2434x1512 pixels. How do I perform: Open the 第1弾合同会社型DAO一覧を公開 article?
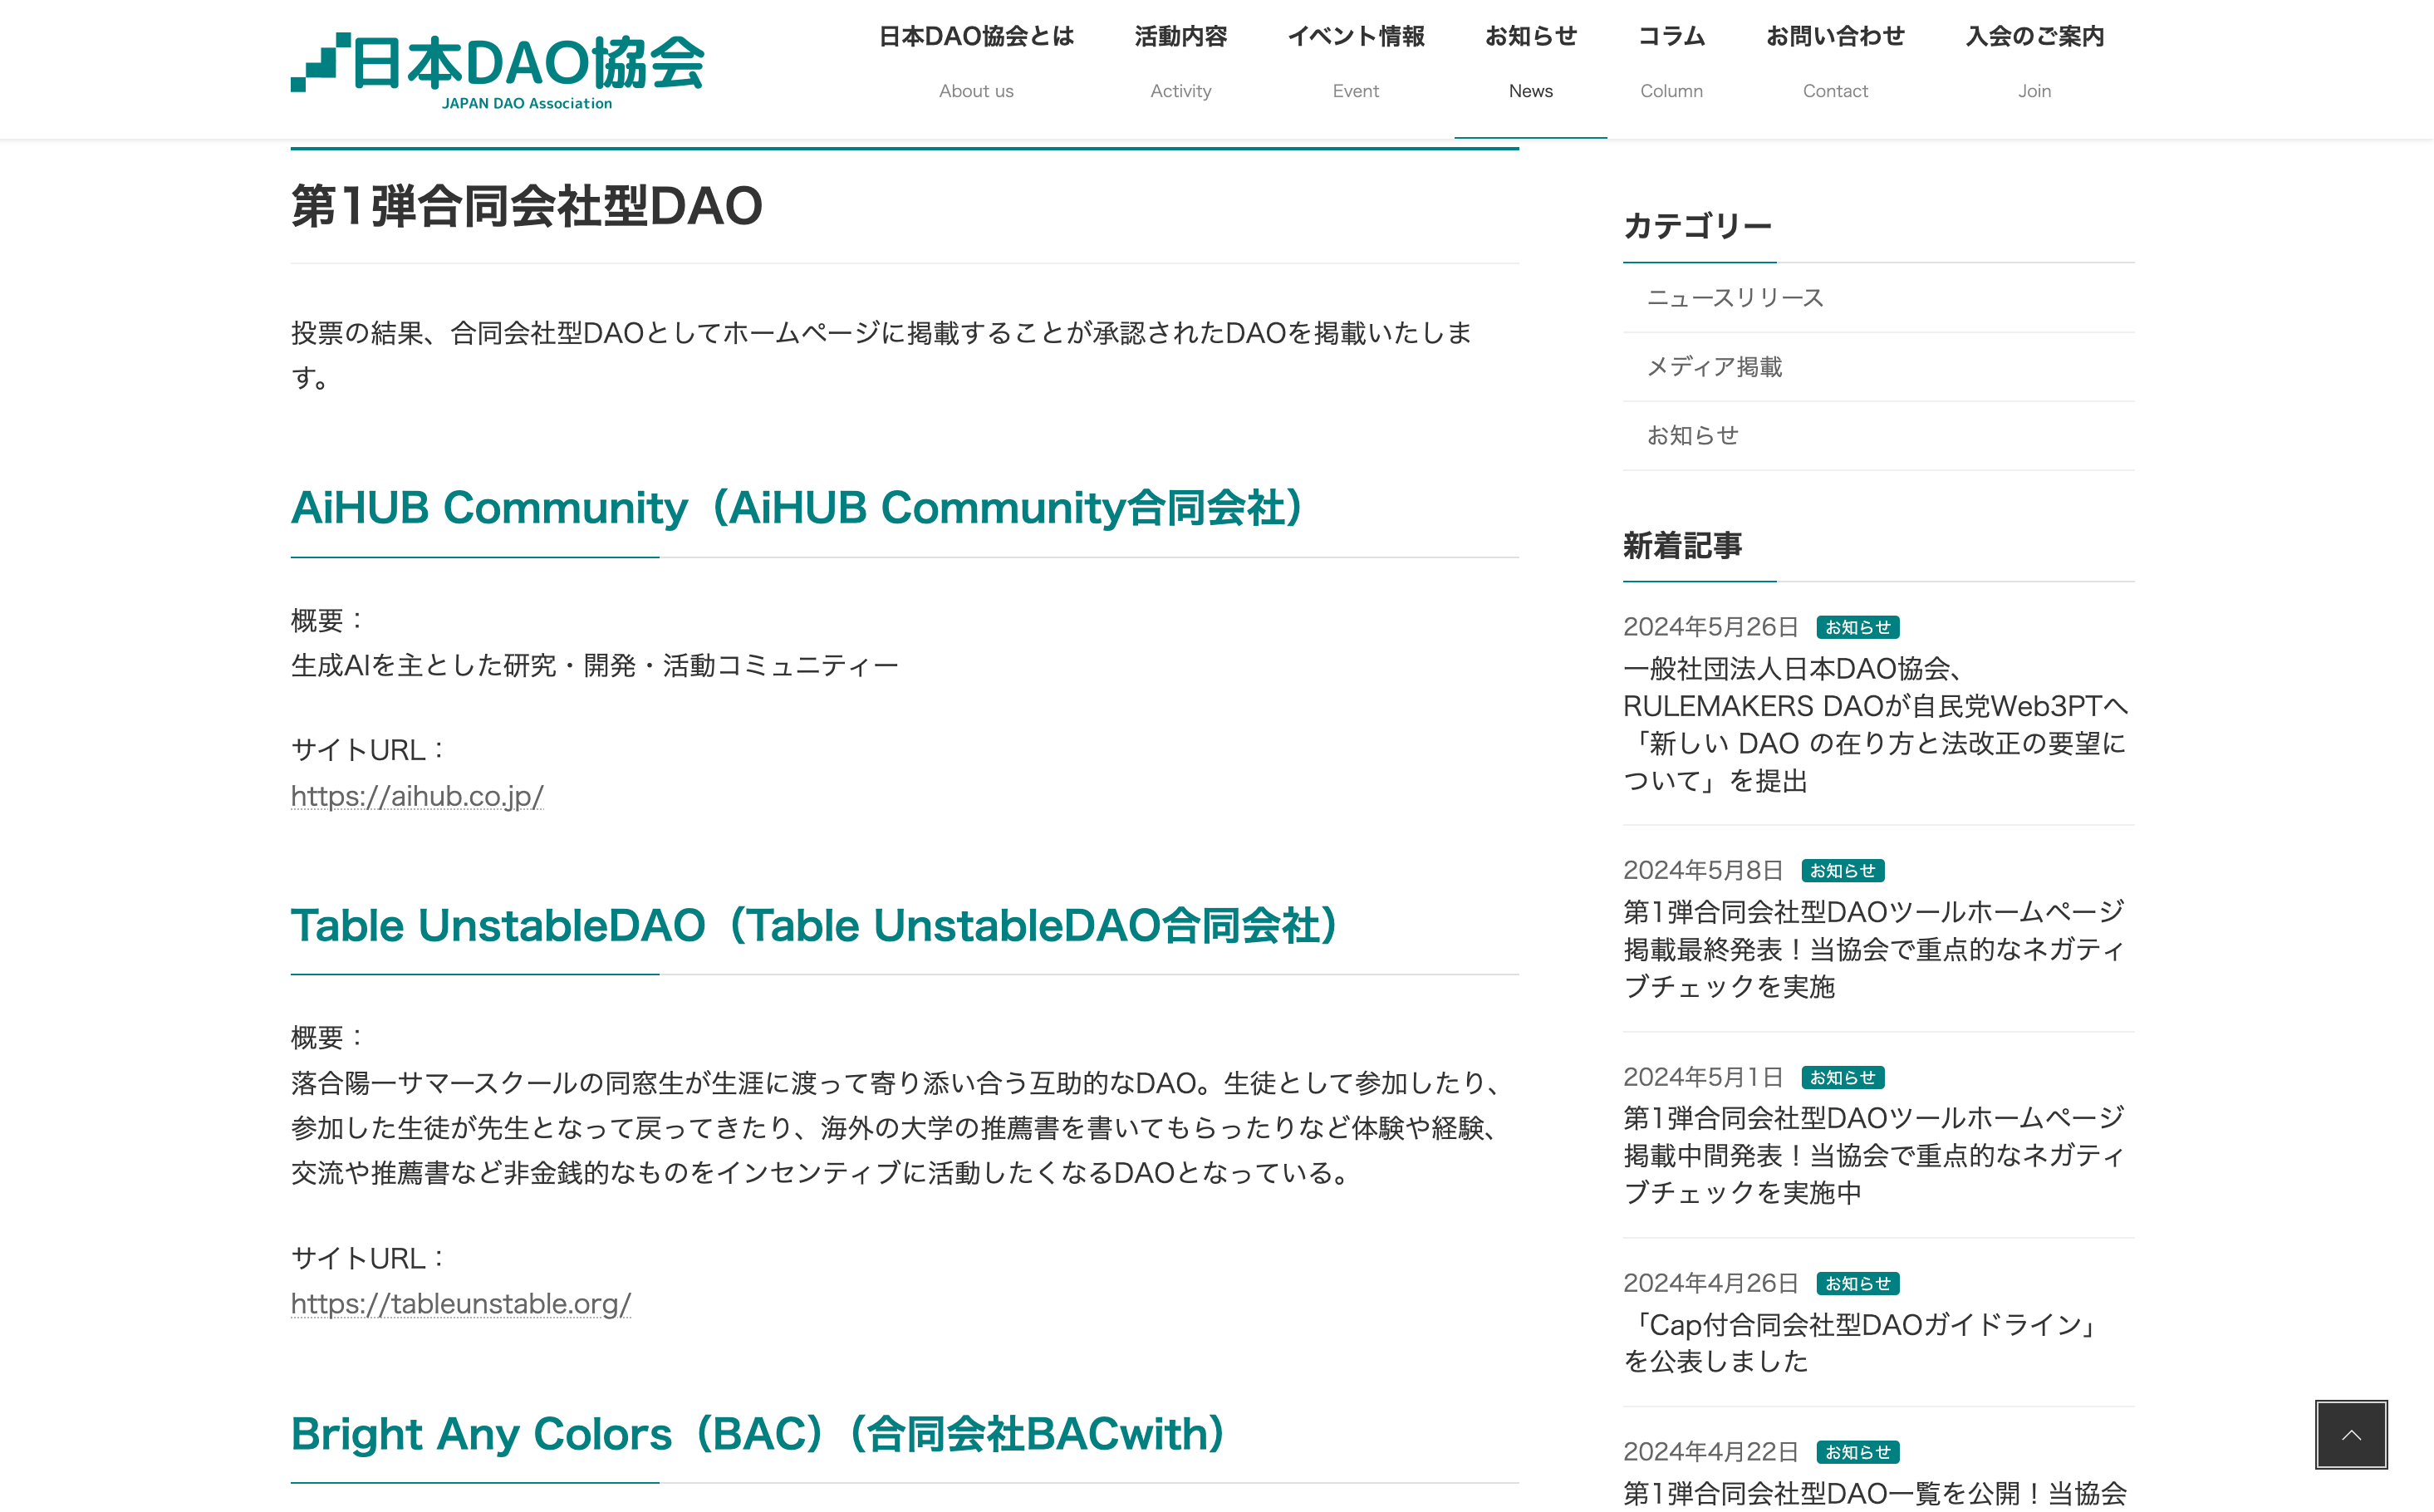coord(1875,1493)
